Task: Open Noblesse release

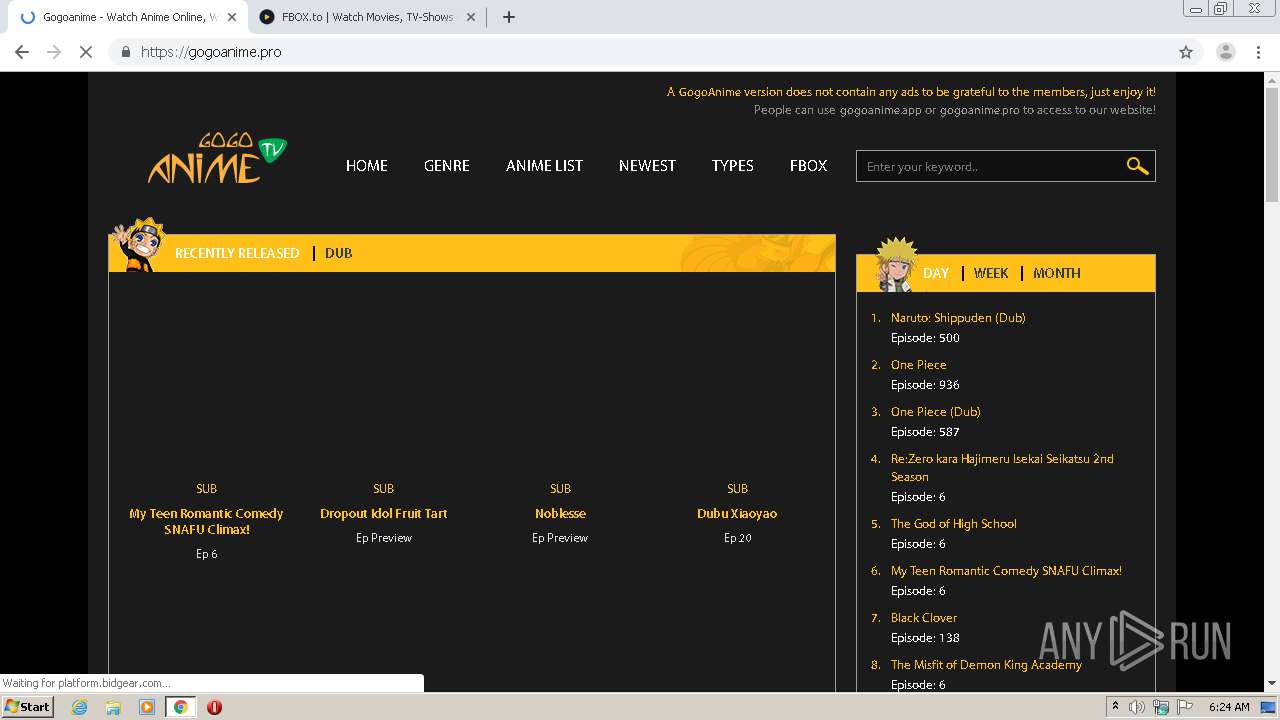Action: tap(560, 513)
